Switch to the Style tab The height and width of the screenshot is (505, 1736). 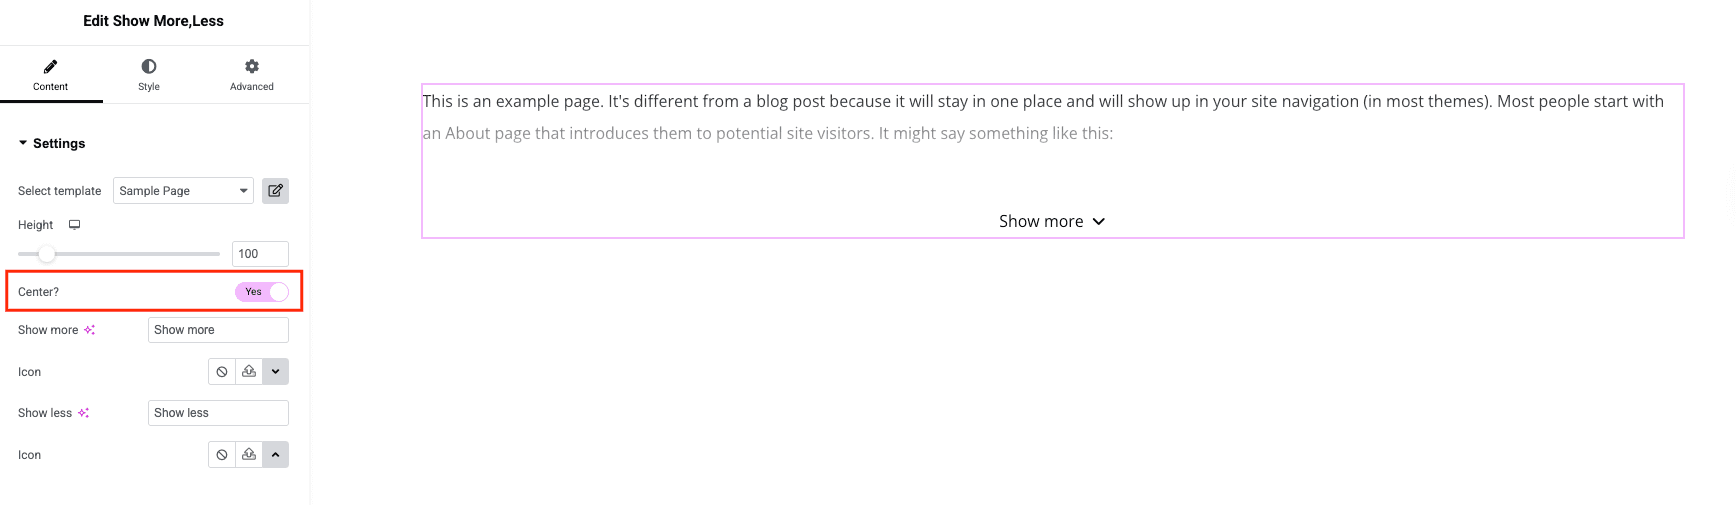tap(149, 75)
